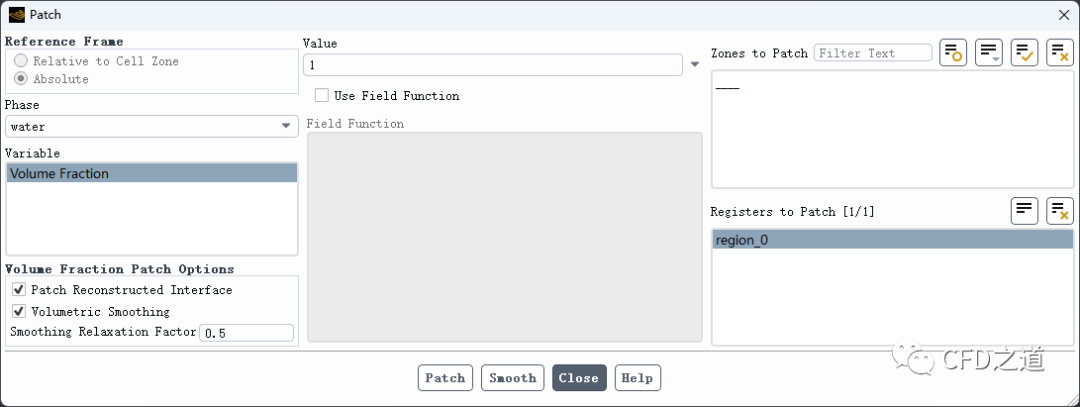
Task: Click the Registers to Patch select-all icon
Action: tap(1025, 211)
